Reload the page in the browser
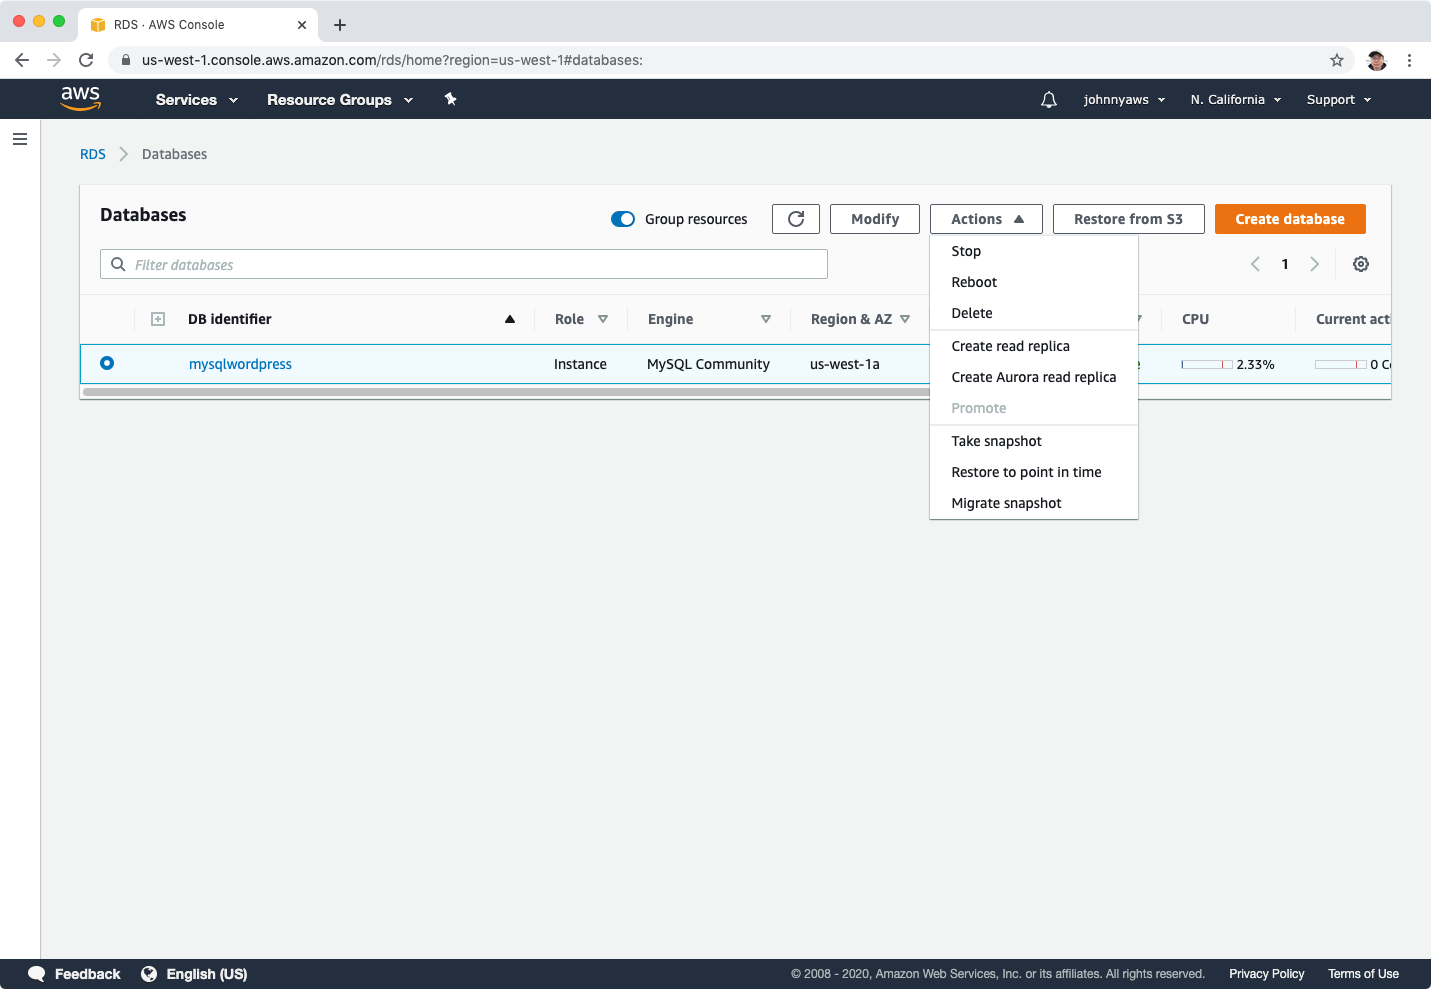 [x=86, y=60]
